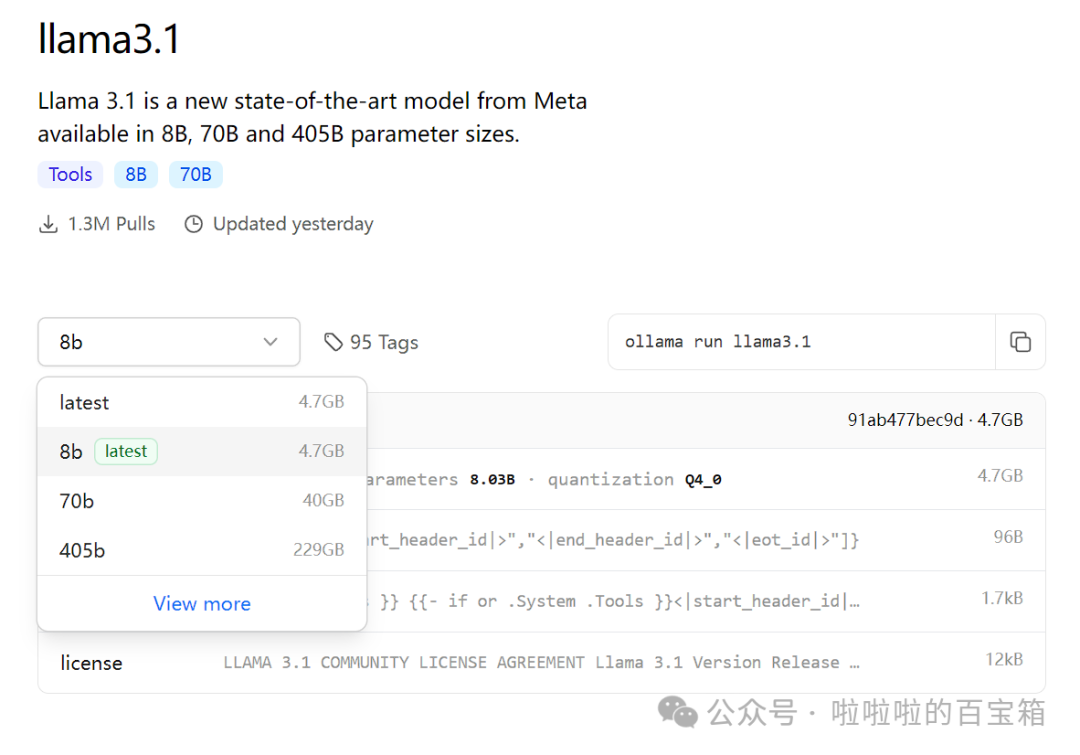This screenshot has width=1080, height=755.
Task: Click the 70B tag below the description
Action: point(195,174)
